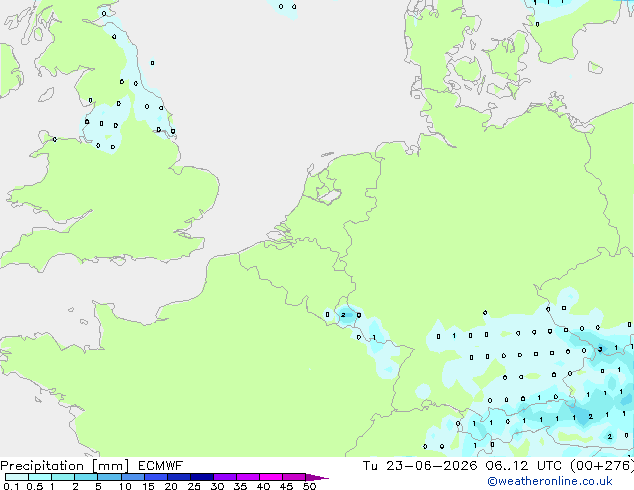634x490 pixels.
Task: Click the 0.5–1 mm legend color swatch
Action: coord(40,477)
